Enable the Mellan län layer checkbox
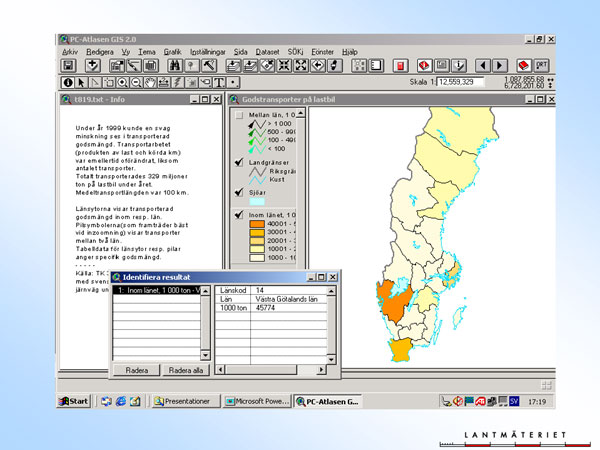Image resolution: width=600 pixels, height=450 pixels. [238, 117]
